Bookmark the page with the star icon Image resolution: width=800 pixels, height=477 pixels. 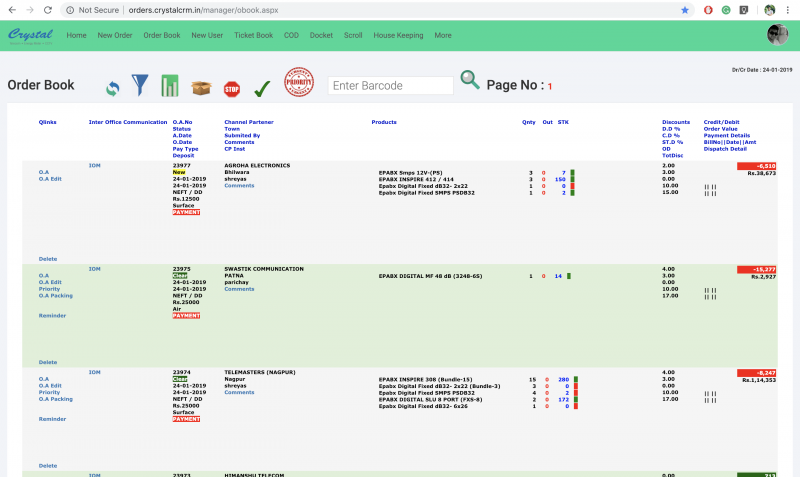click(x=685, y=10)
